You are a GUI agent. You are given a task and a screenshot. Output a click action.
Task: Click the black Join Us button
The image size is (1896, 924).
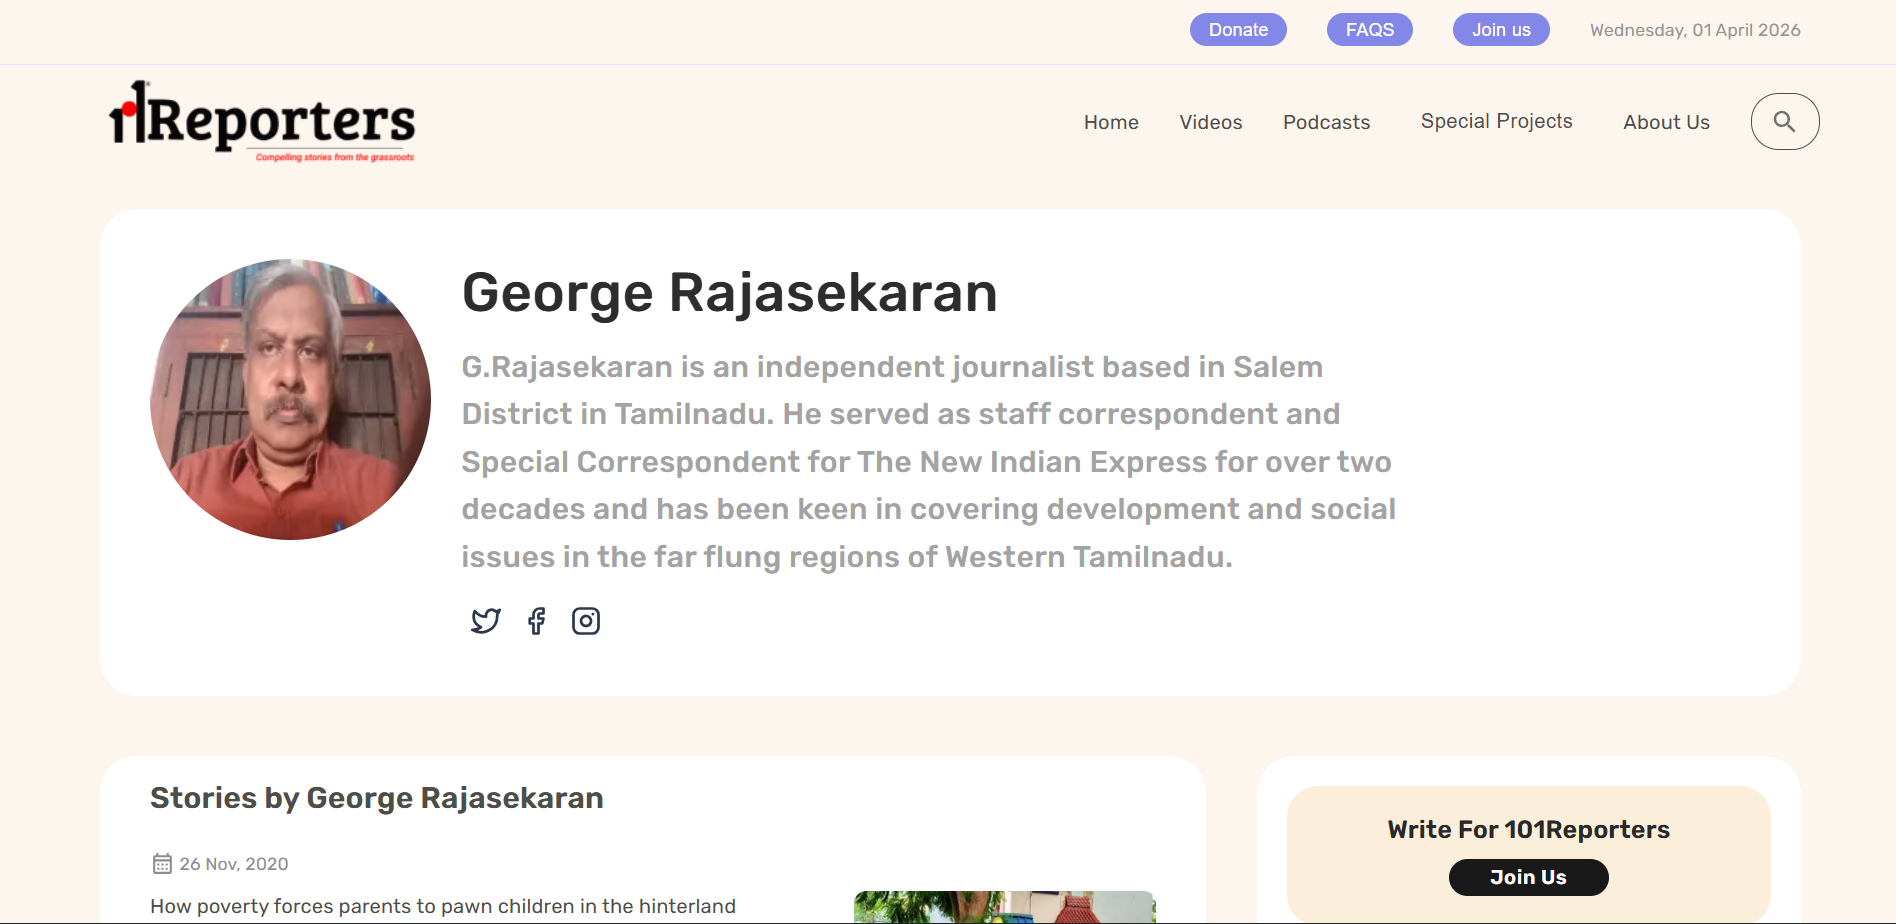click(x=1528, y=877)
